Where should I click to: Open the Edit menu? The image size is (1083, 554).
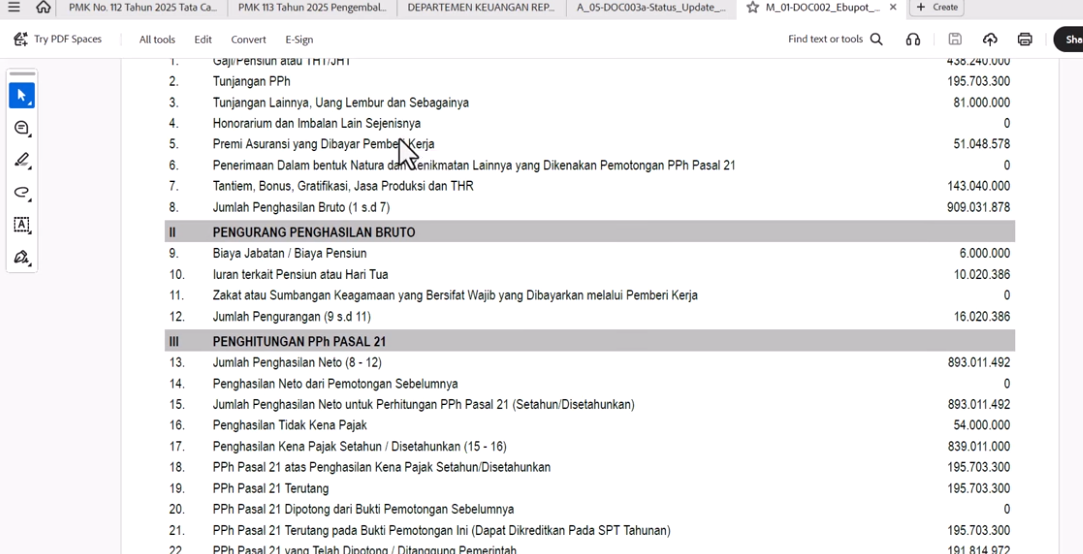(x=203, y=39)
